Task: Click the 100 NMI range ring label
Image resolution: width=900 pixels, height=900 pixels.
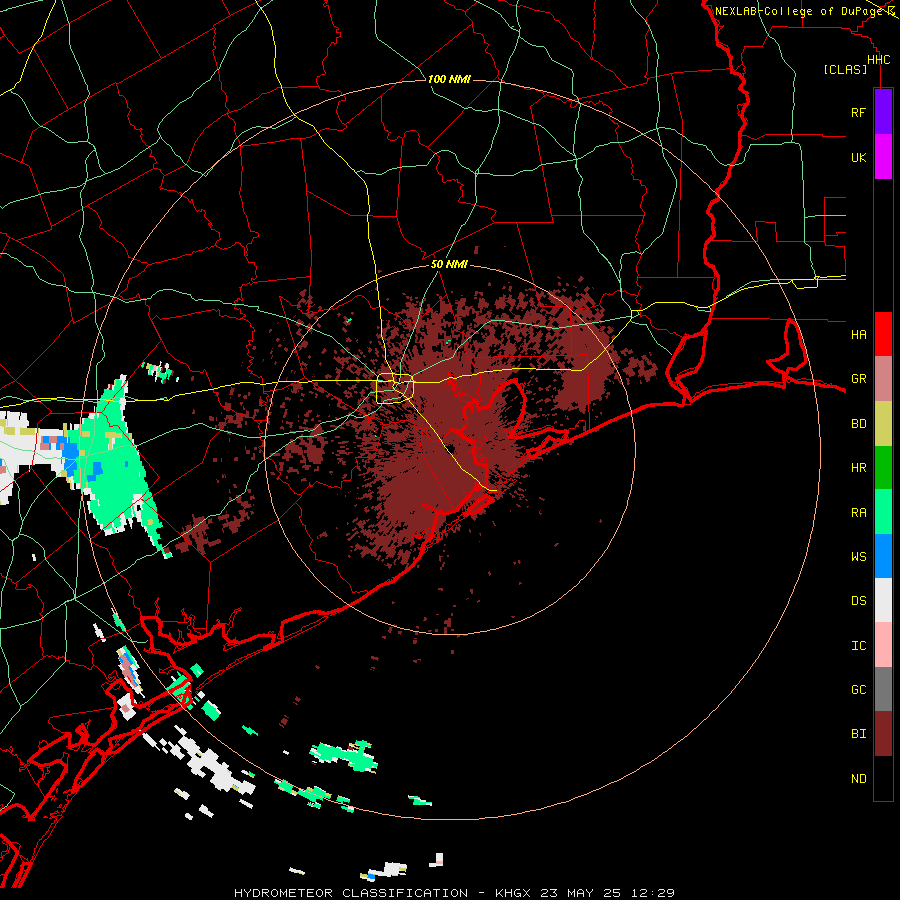Action: coord(449,79)
